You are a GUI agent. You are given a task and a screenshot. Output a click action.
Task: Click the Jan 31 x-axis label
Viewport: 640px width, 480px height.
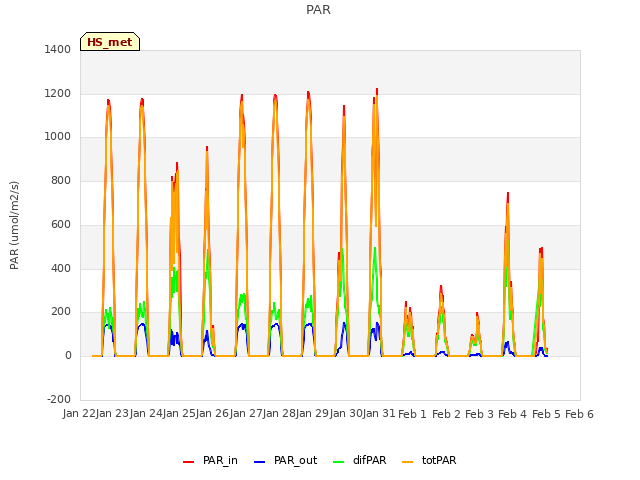point(379,413)
